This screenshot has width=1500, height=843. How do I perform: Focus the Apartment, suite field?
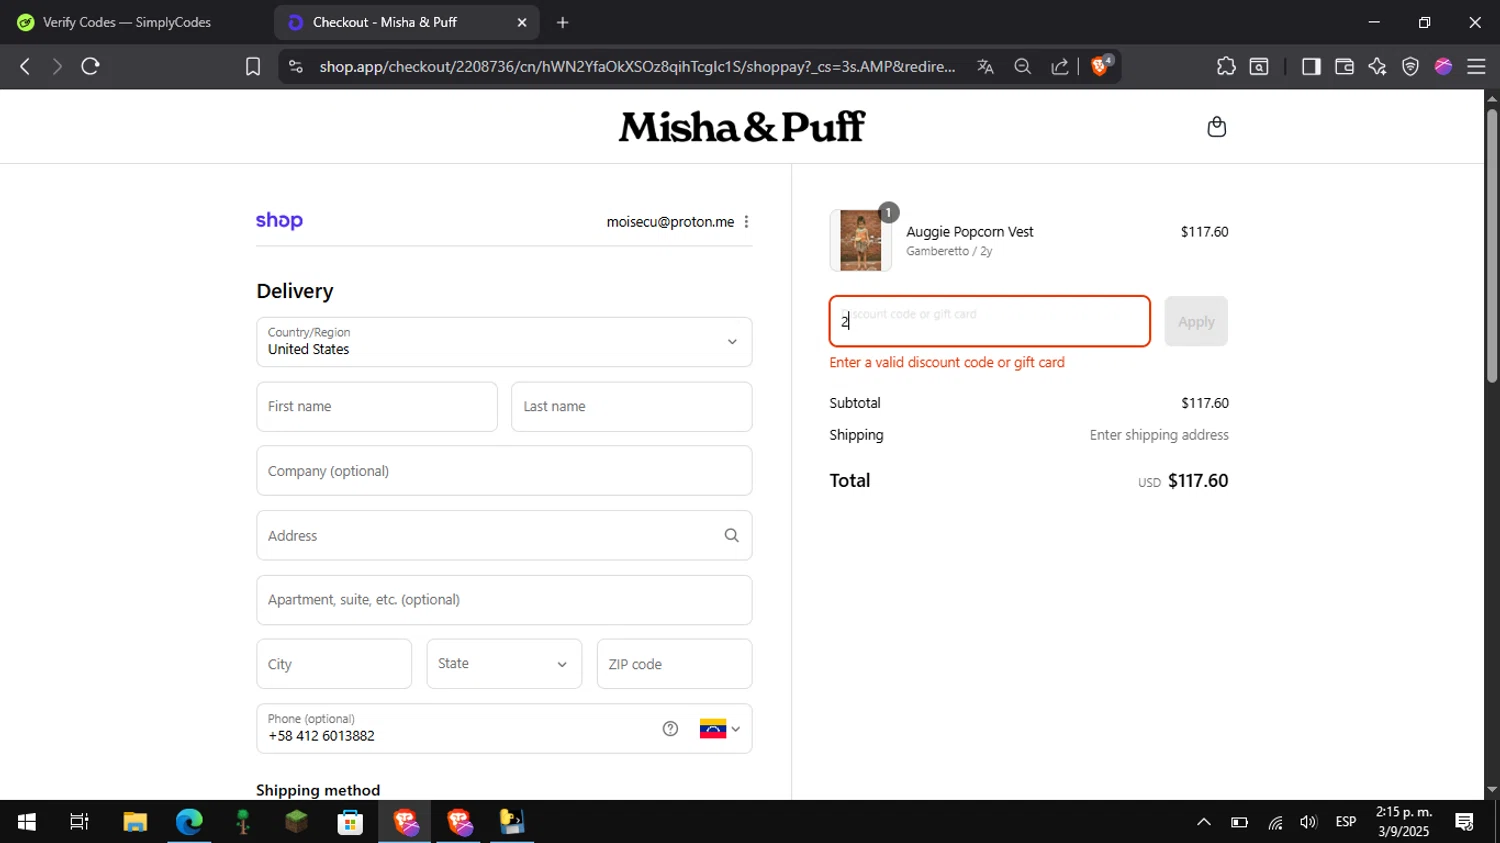[x=504, y=600]
